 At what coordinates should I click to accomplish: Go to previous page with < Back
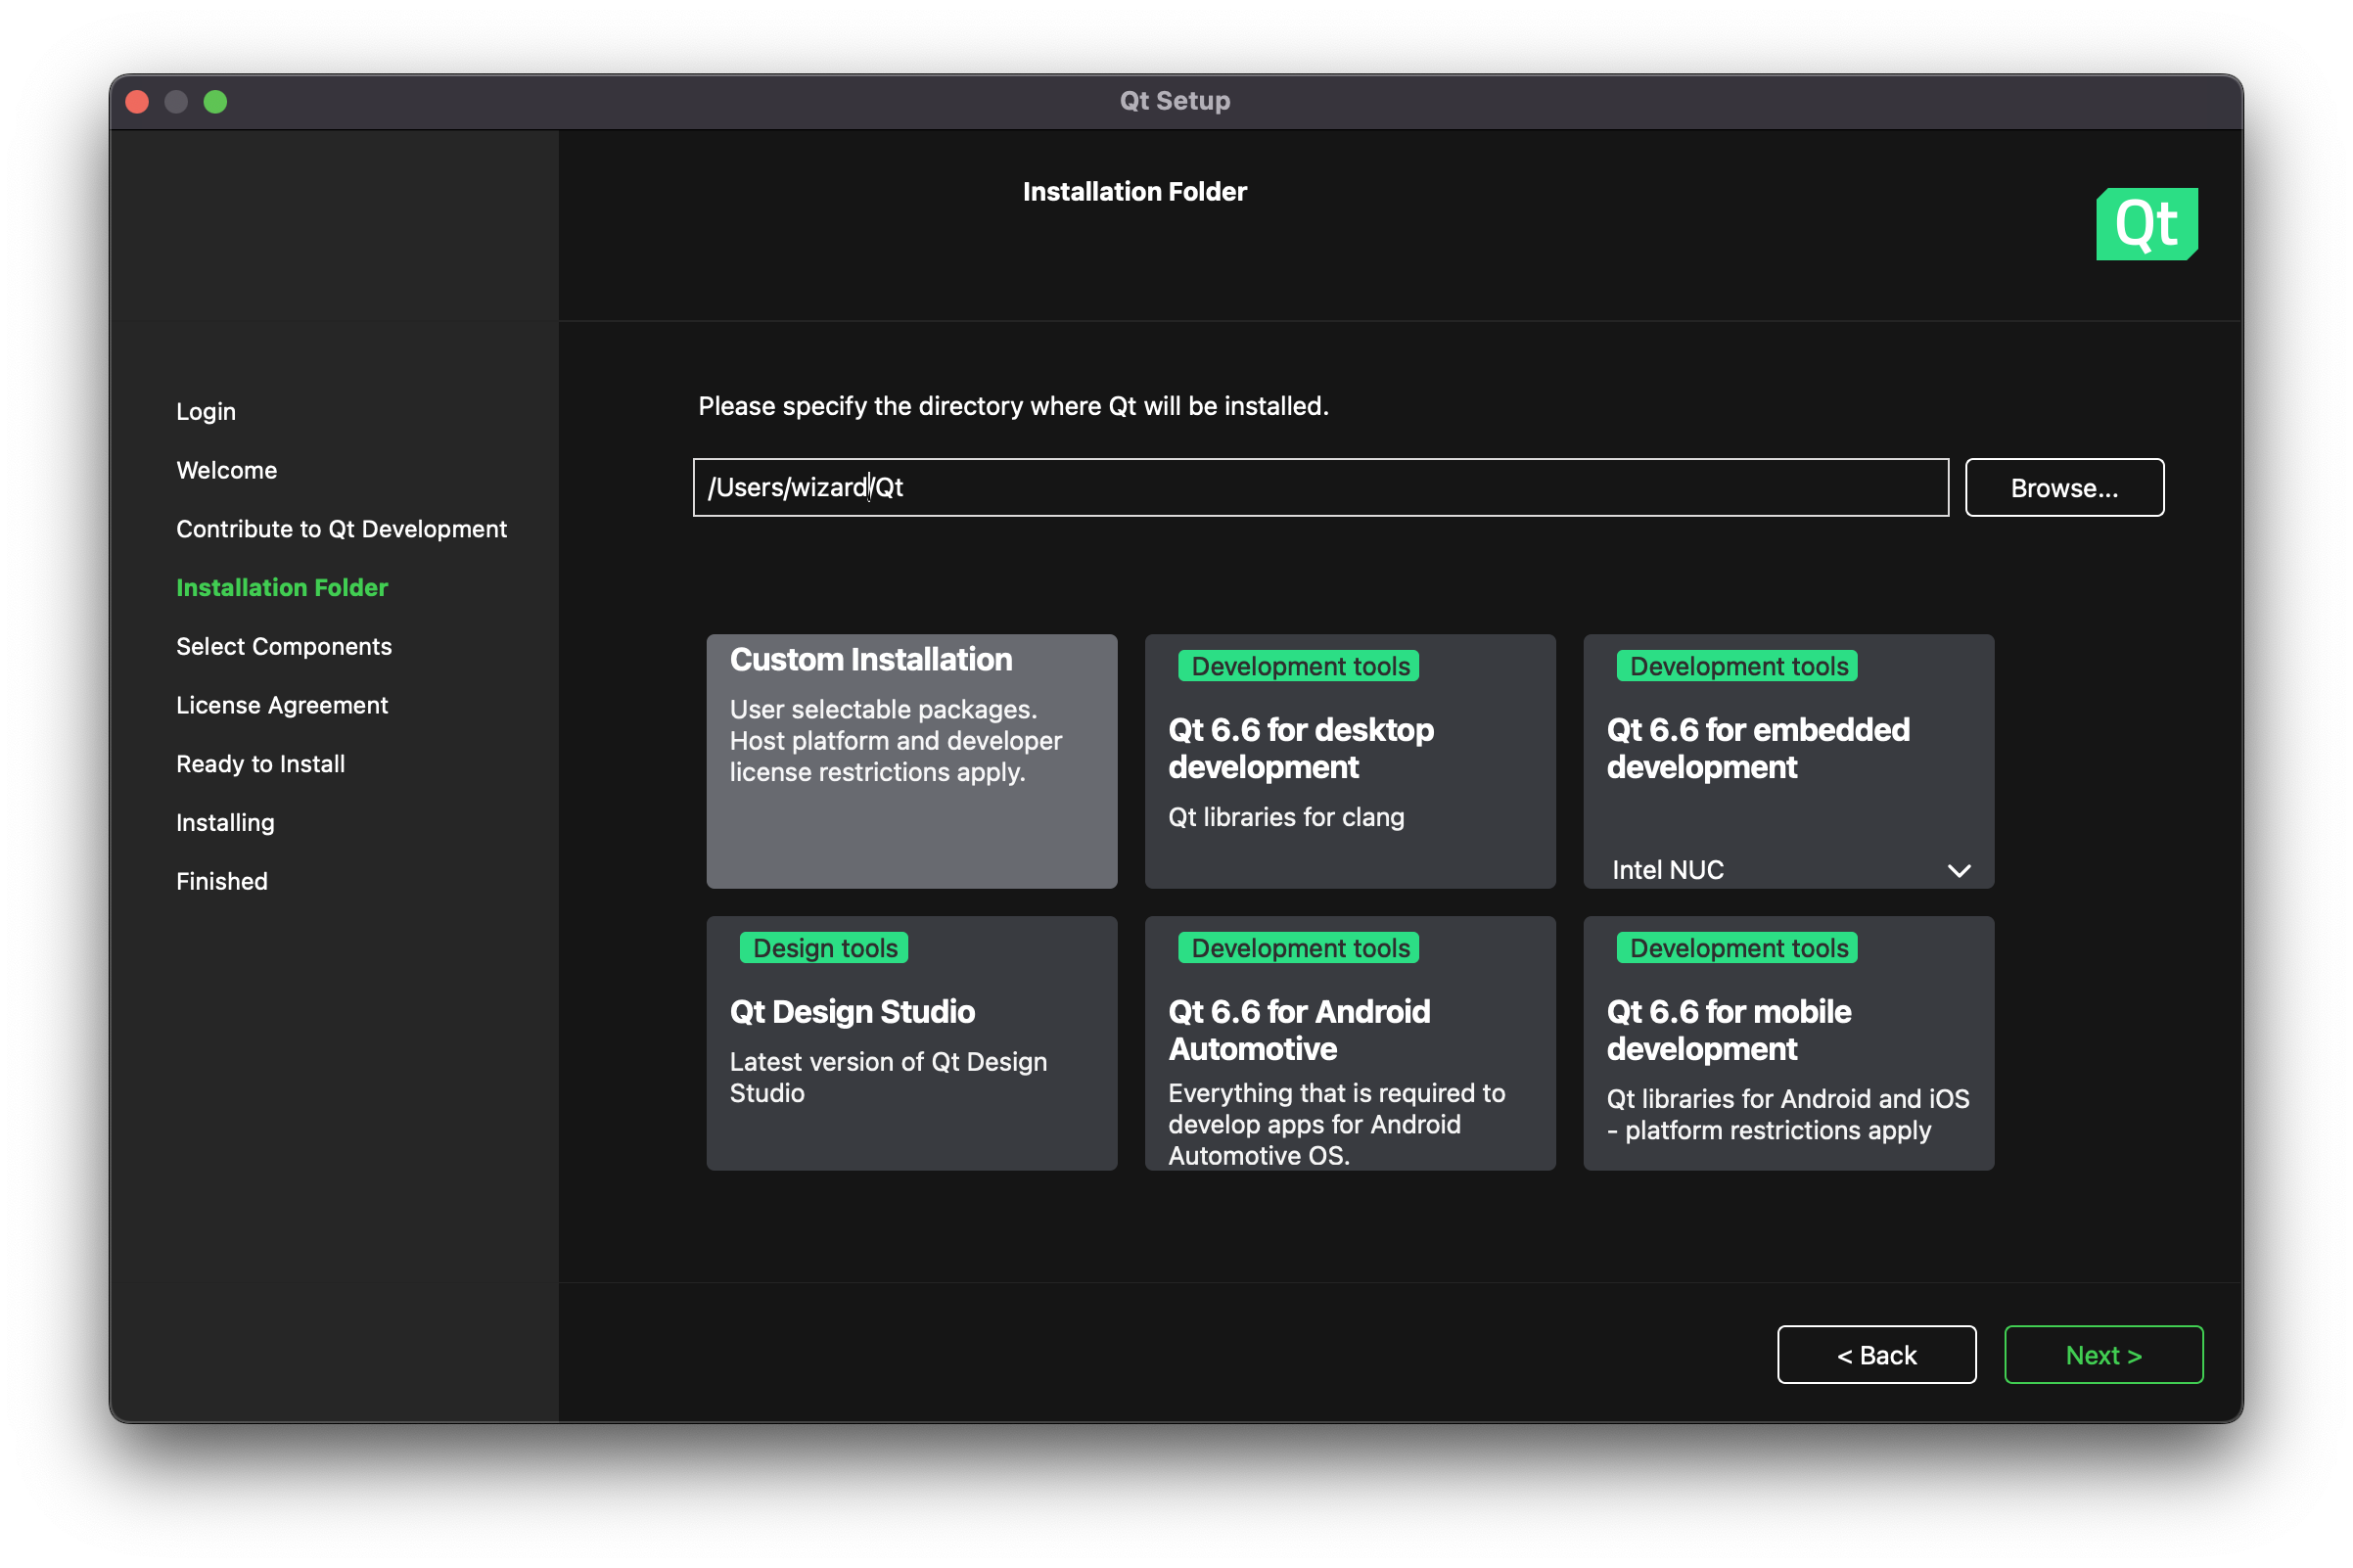pos(1875,1355)
